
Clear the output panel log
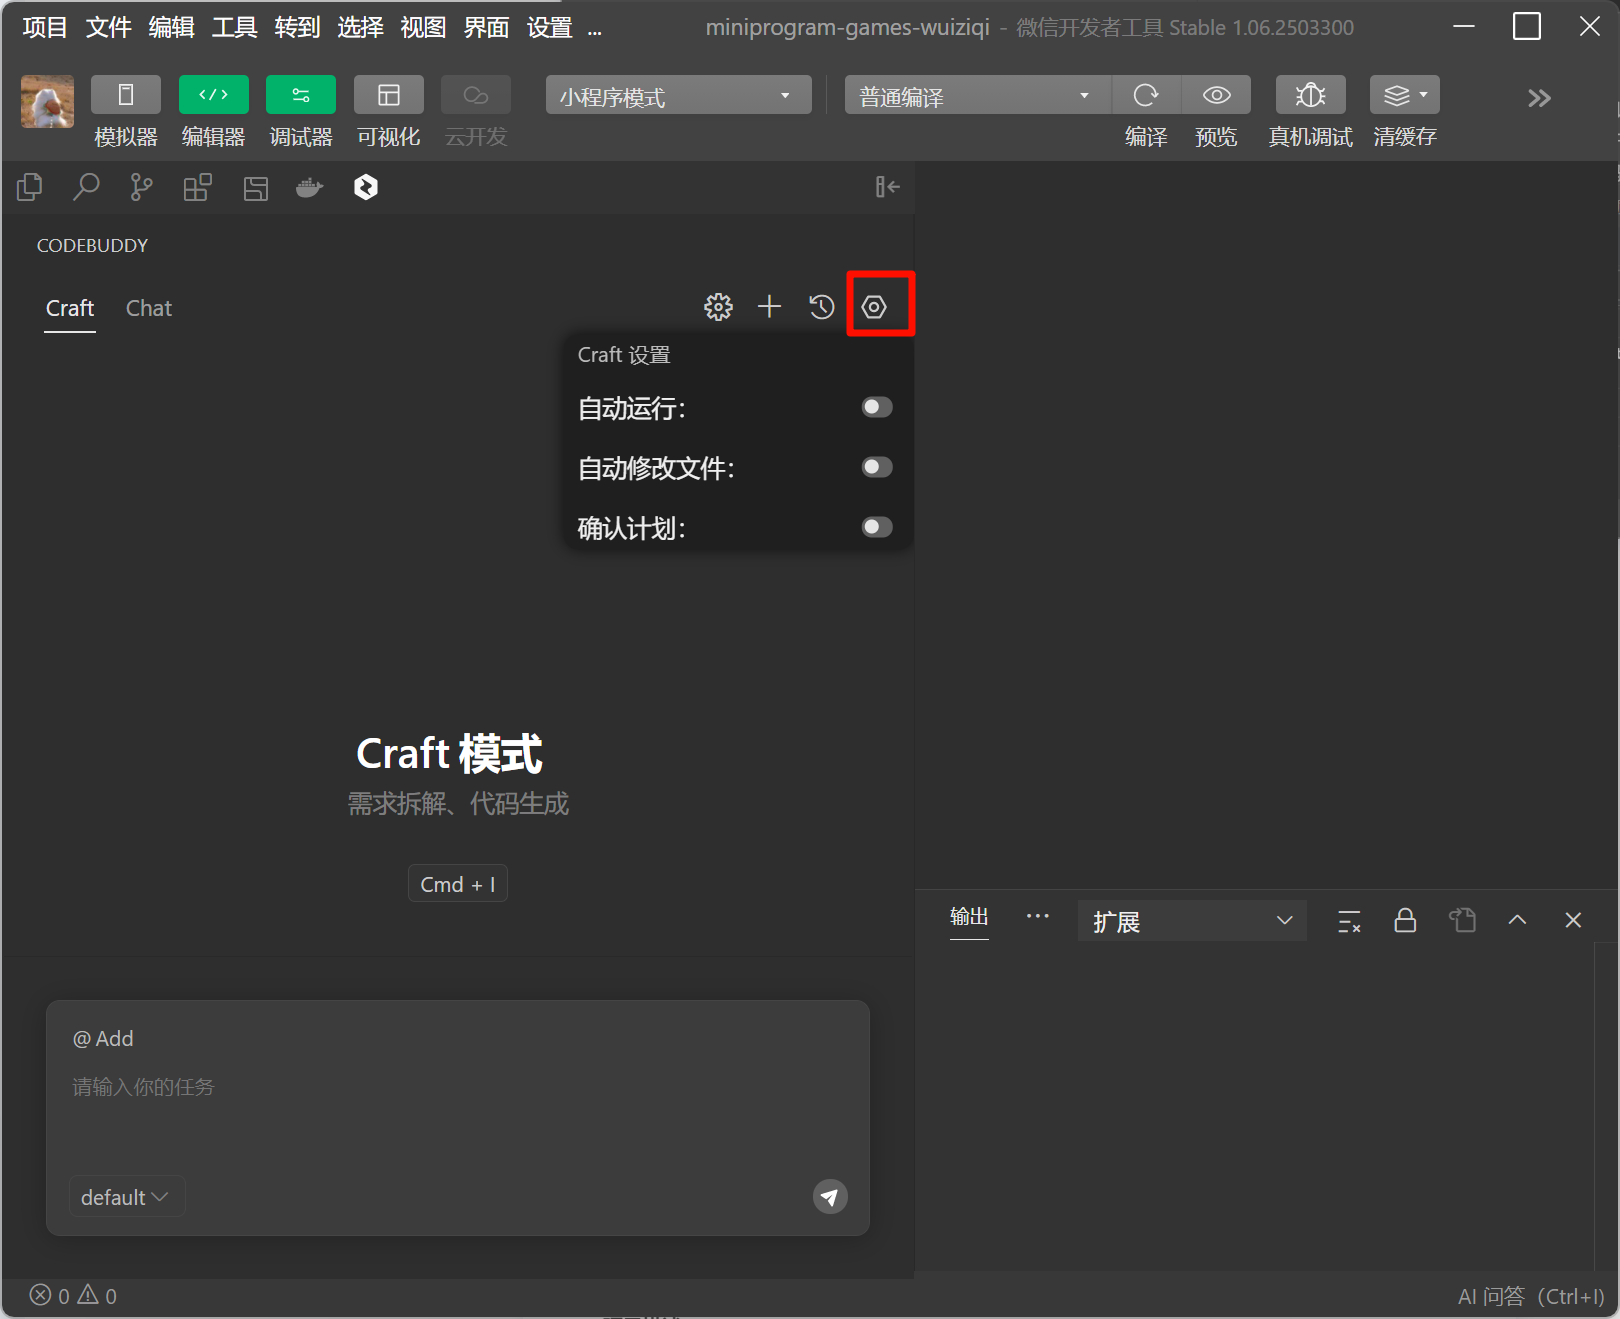1349,921
